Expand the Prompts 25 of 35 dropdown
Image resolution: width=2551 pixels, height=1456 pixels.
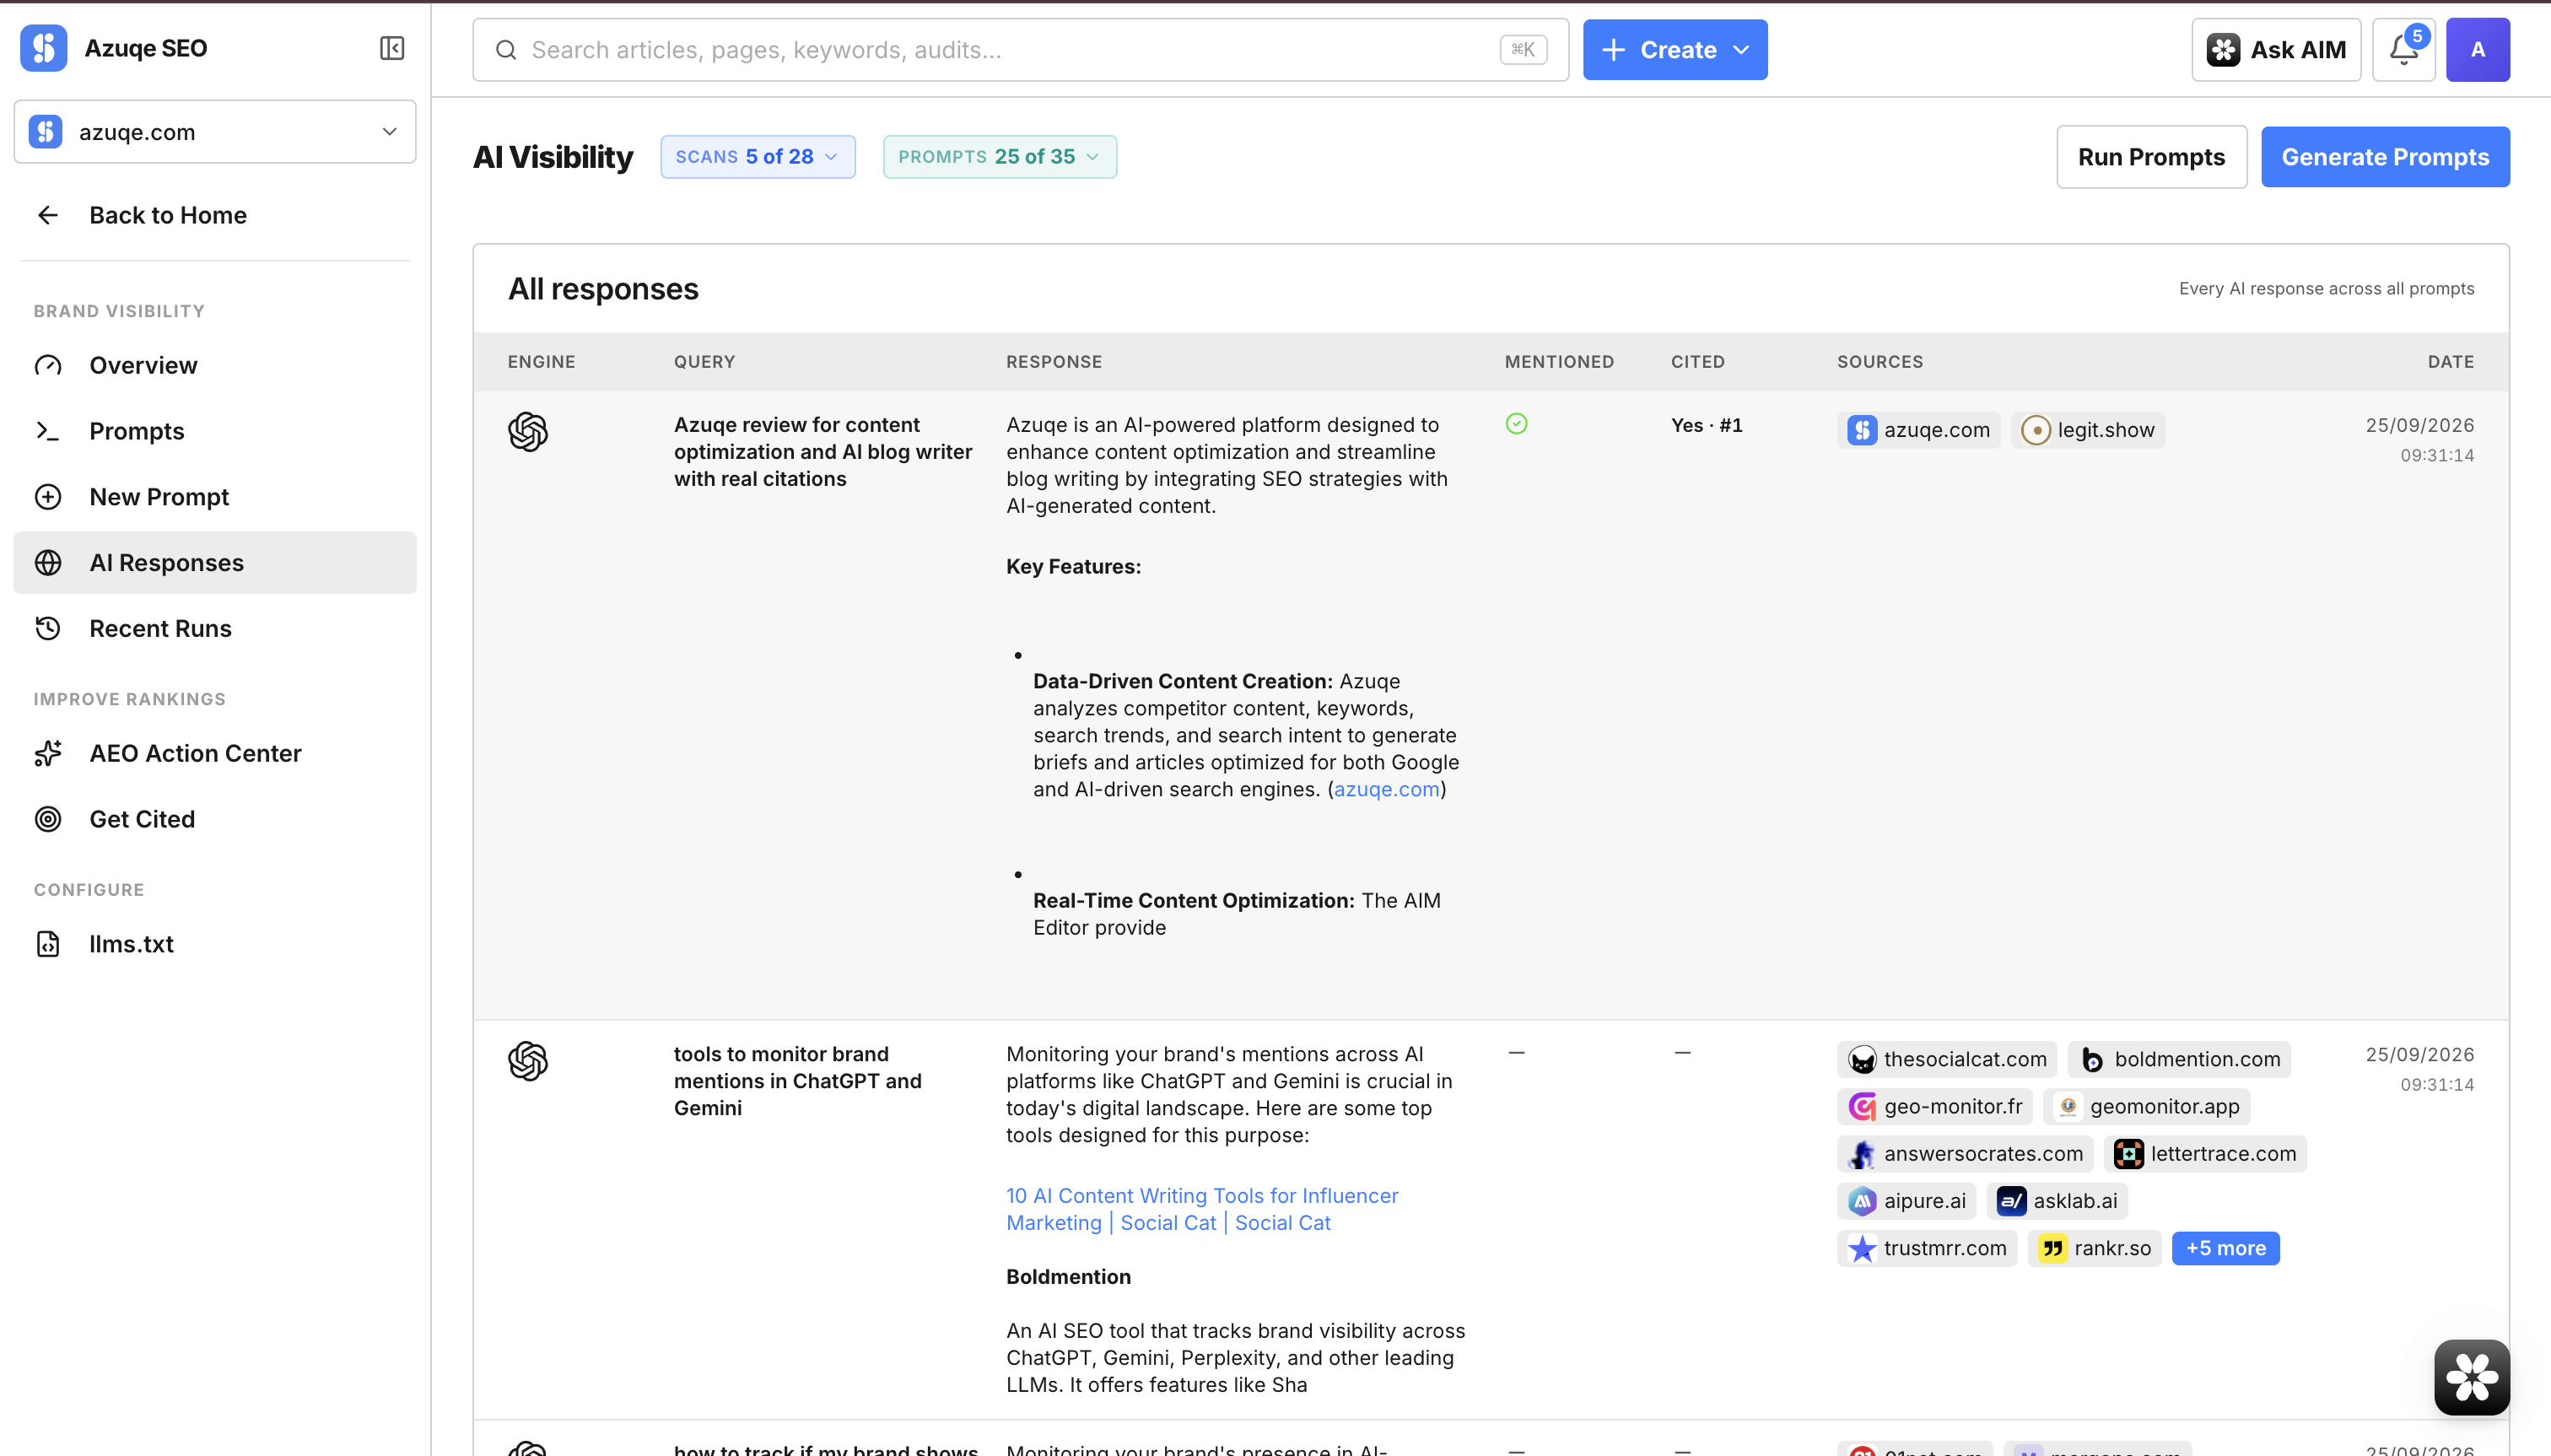(x=999, y=157)
